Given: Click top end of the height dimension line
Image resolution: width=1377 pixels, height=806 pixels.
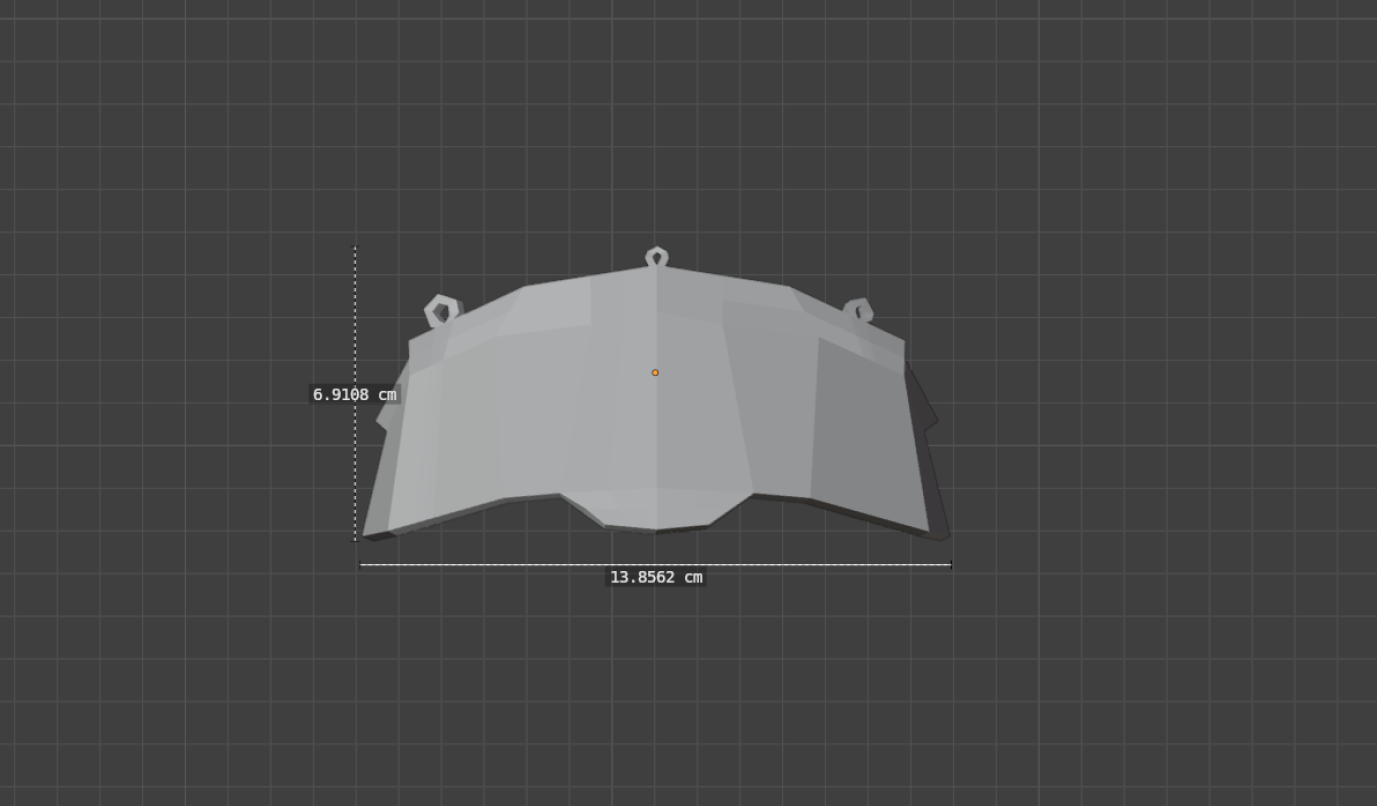Looking at the screenshot, I should 355,247.
